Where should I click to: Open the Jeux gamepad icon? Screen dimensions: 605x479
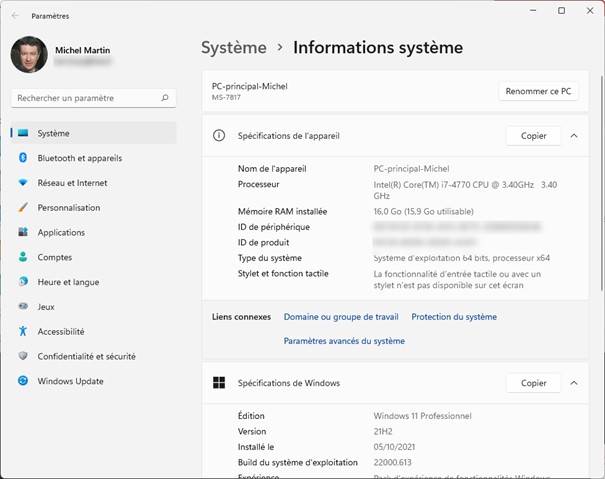[23, 307]
